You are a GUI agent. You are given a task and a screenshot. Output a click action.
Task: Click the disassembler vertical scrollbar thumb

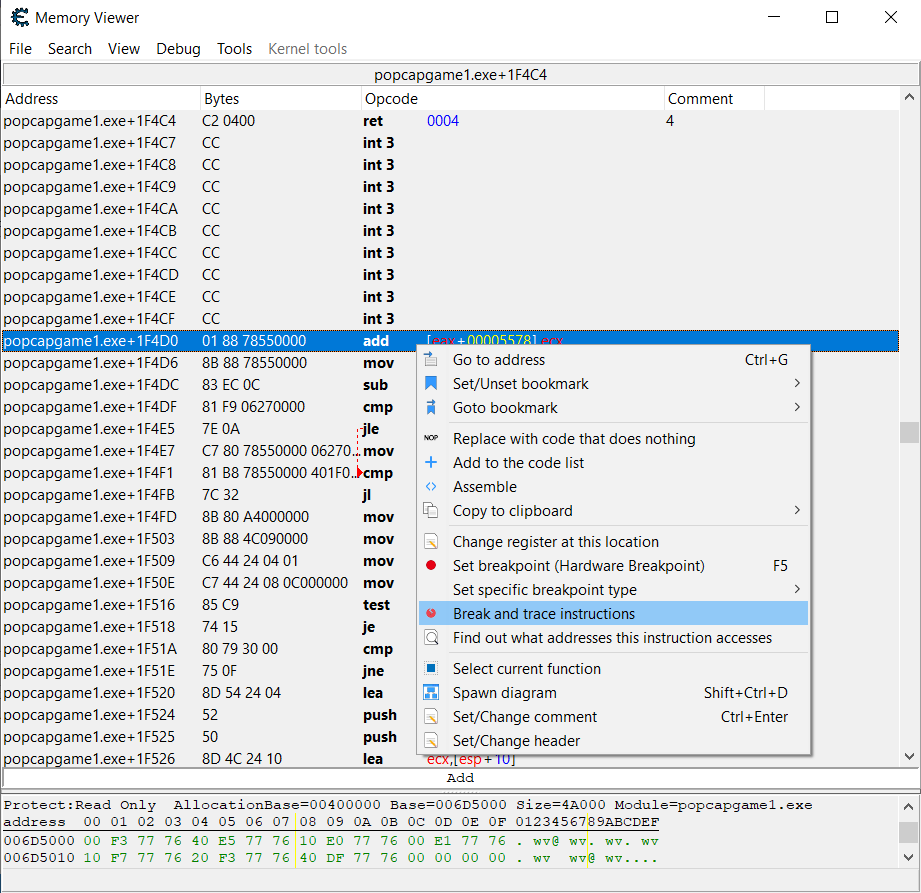click(909, 432)
